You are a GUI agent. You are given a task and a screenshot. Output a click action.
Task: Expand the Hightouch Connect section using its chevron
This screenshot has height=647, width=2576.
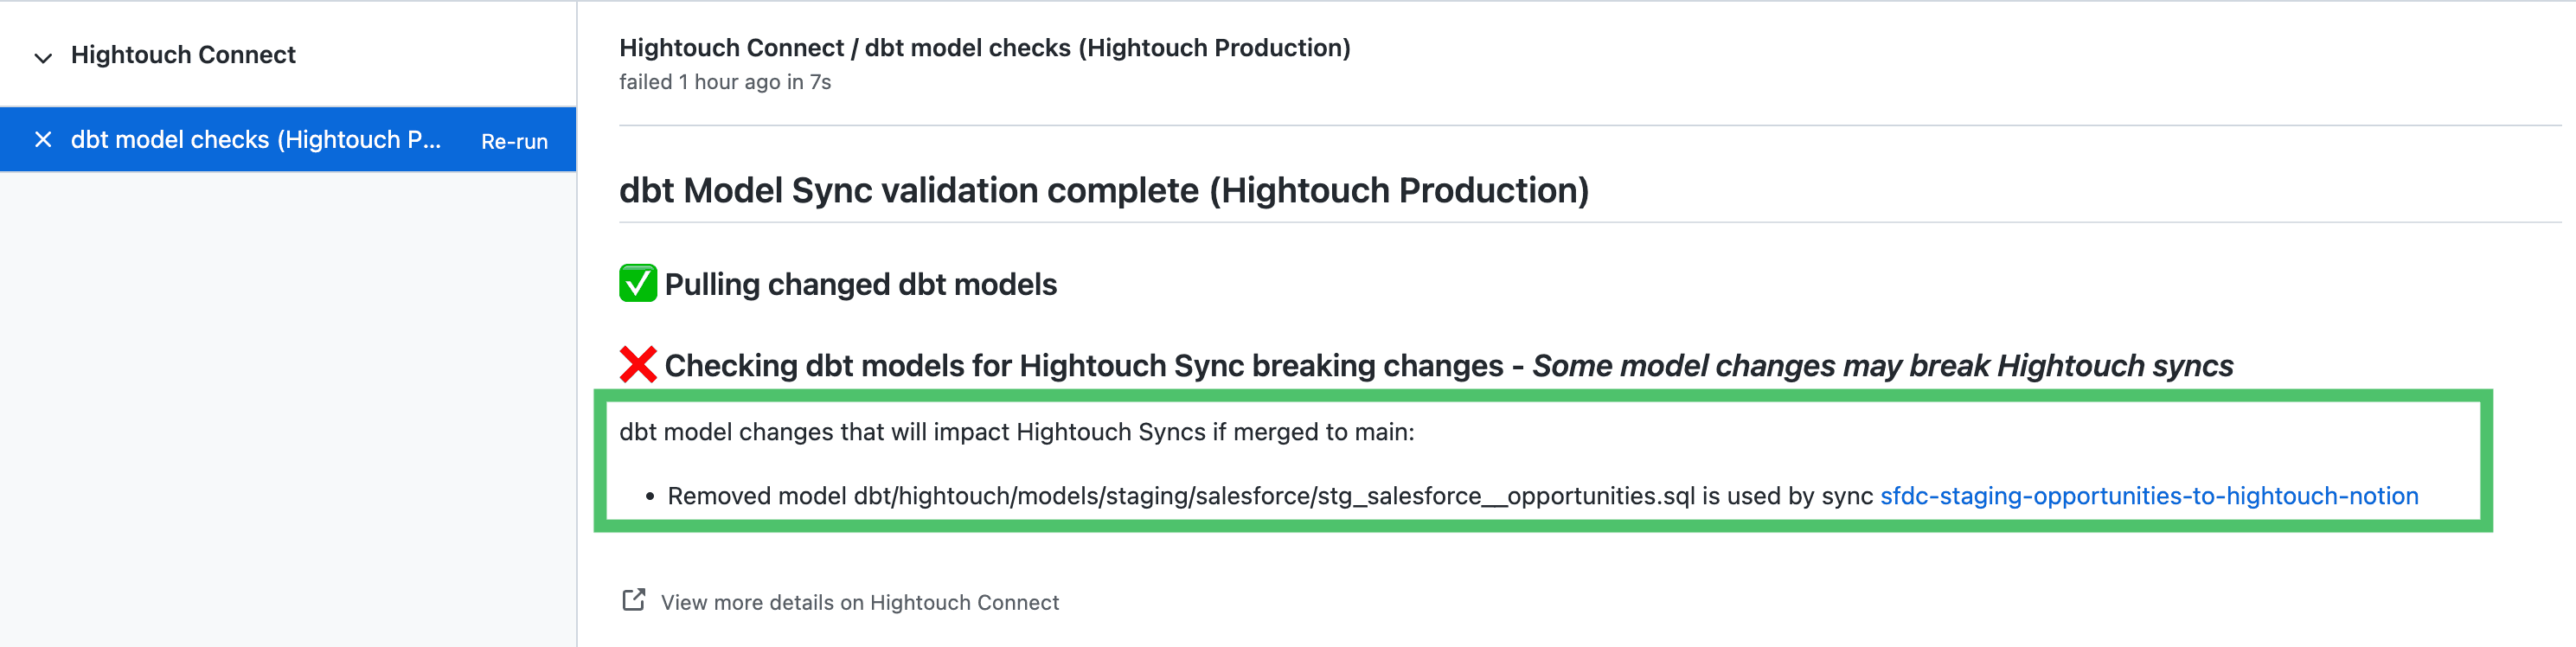click(x=42, y=56)
